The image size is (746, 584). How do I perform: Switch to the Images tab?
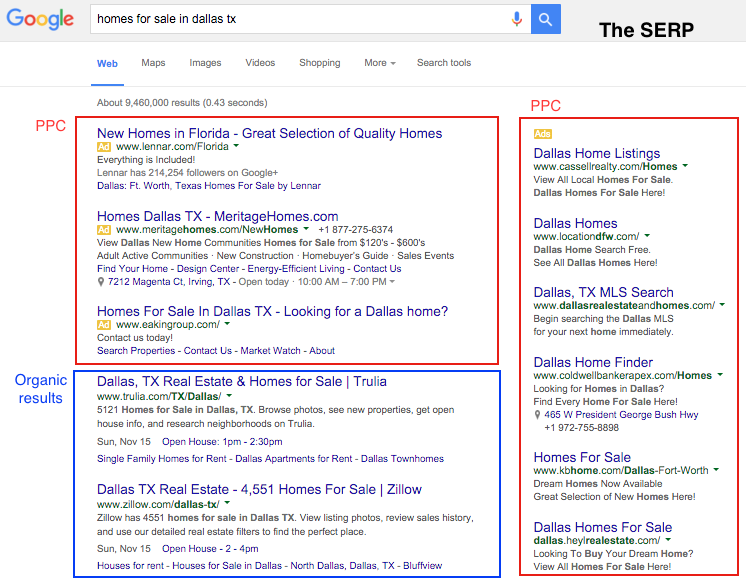coord(205,63)
